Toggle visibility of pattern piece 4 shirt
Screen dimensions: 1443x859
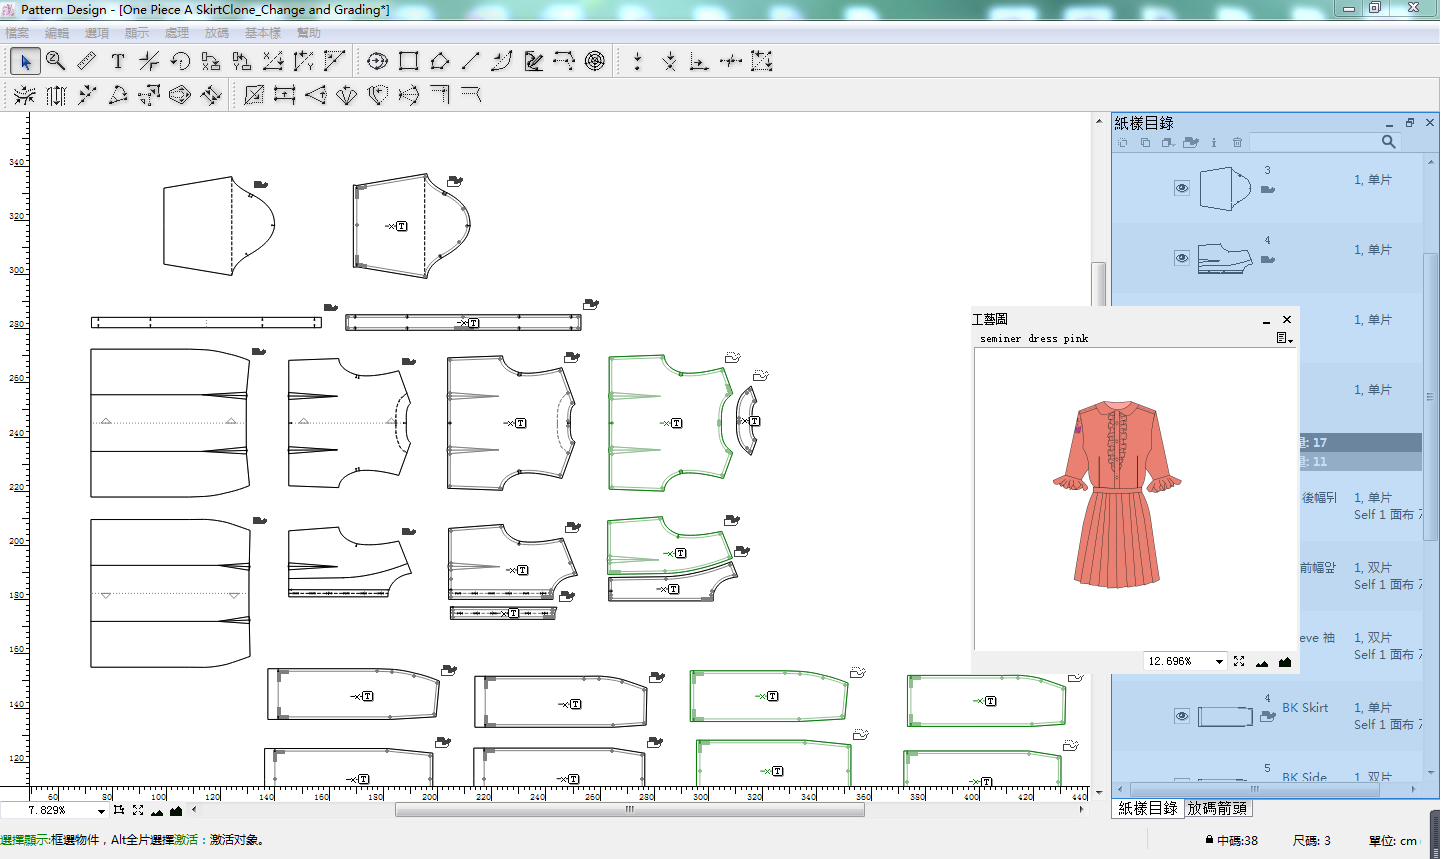click(1181, 258)
